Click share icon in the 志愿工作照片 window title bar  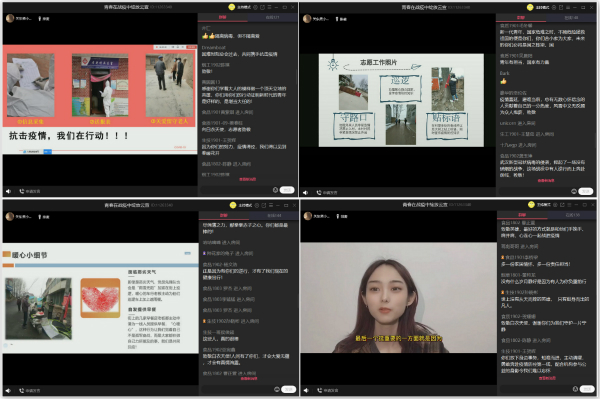point(561,7)
